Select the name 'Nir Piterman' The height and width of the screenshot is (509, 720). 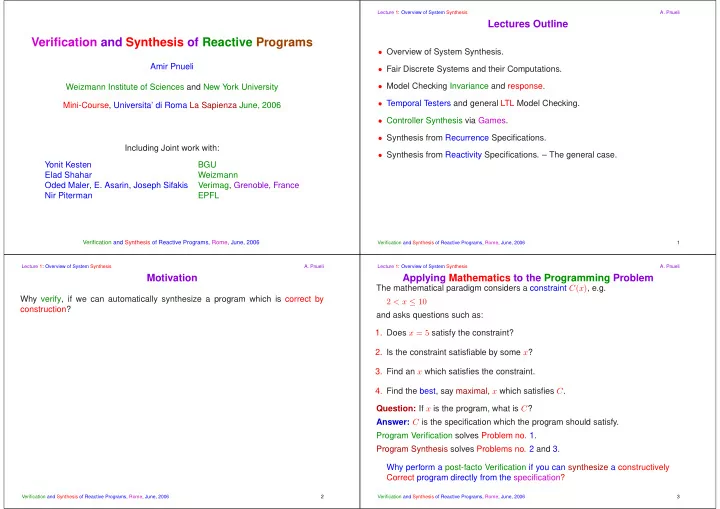point(68,195)
